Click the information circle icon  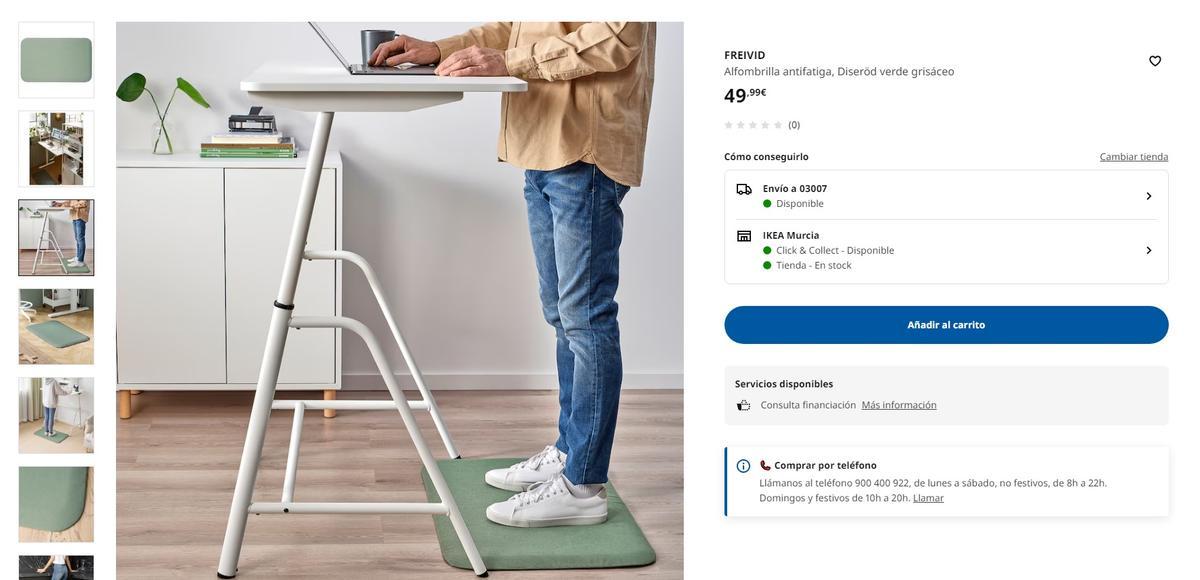(743, 466)
